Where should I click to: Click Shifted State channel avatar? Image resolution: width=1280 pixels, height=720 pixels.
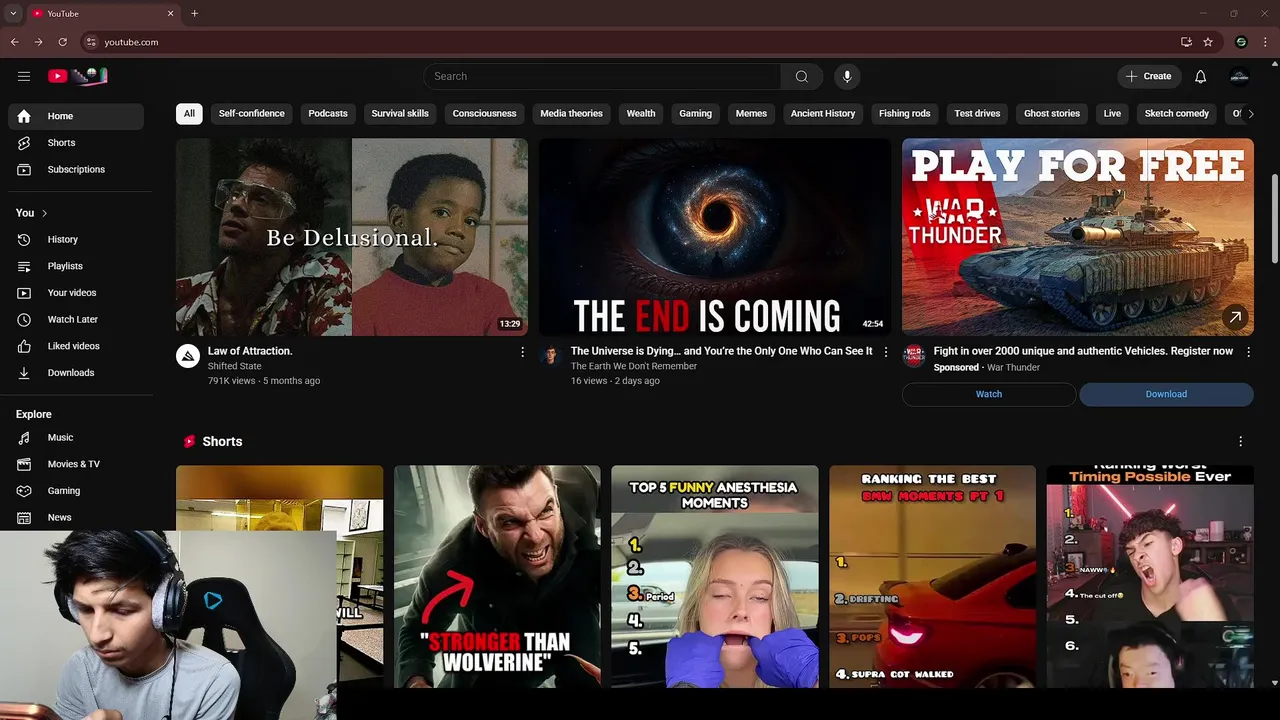[x=188, y=356]
